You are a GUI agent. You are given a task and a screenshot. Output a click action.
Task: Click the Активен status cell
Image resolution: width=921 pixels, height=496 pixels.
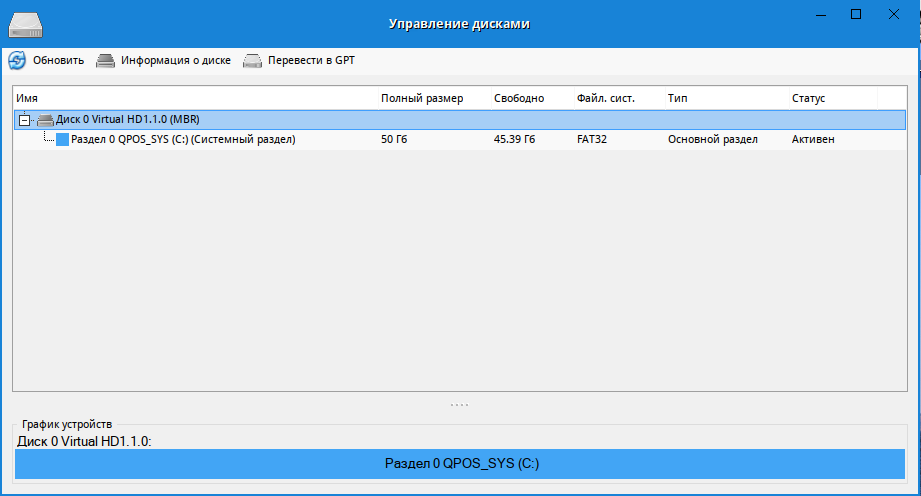813,139
